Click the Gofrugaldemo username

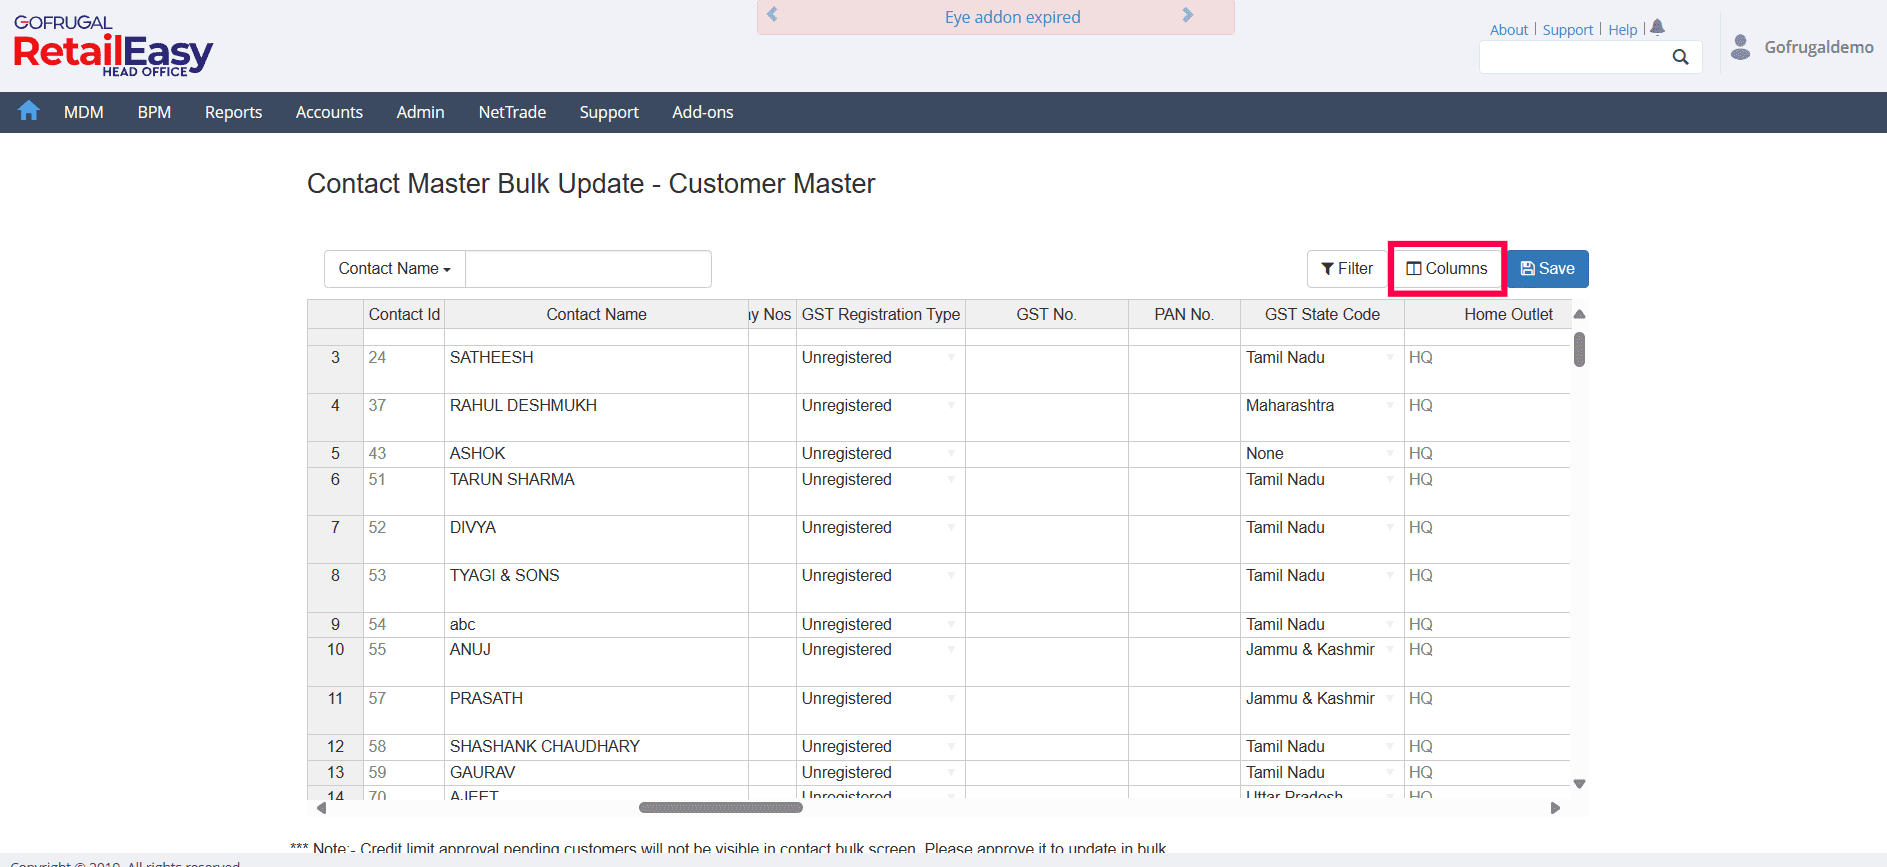pos(1819,47)
